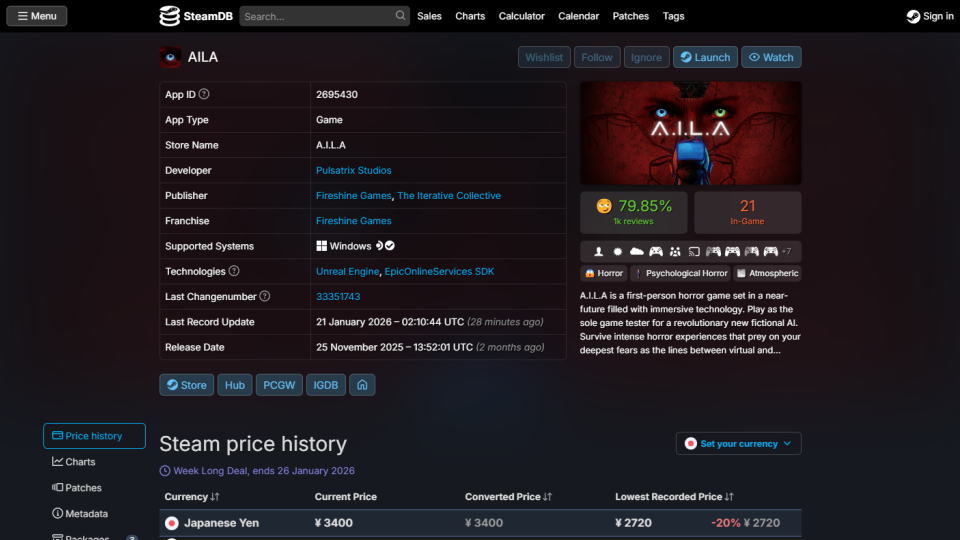This screenshot has width=960, height=540.
Task: Open the community Hub button
Action: tap(234, 385)
